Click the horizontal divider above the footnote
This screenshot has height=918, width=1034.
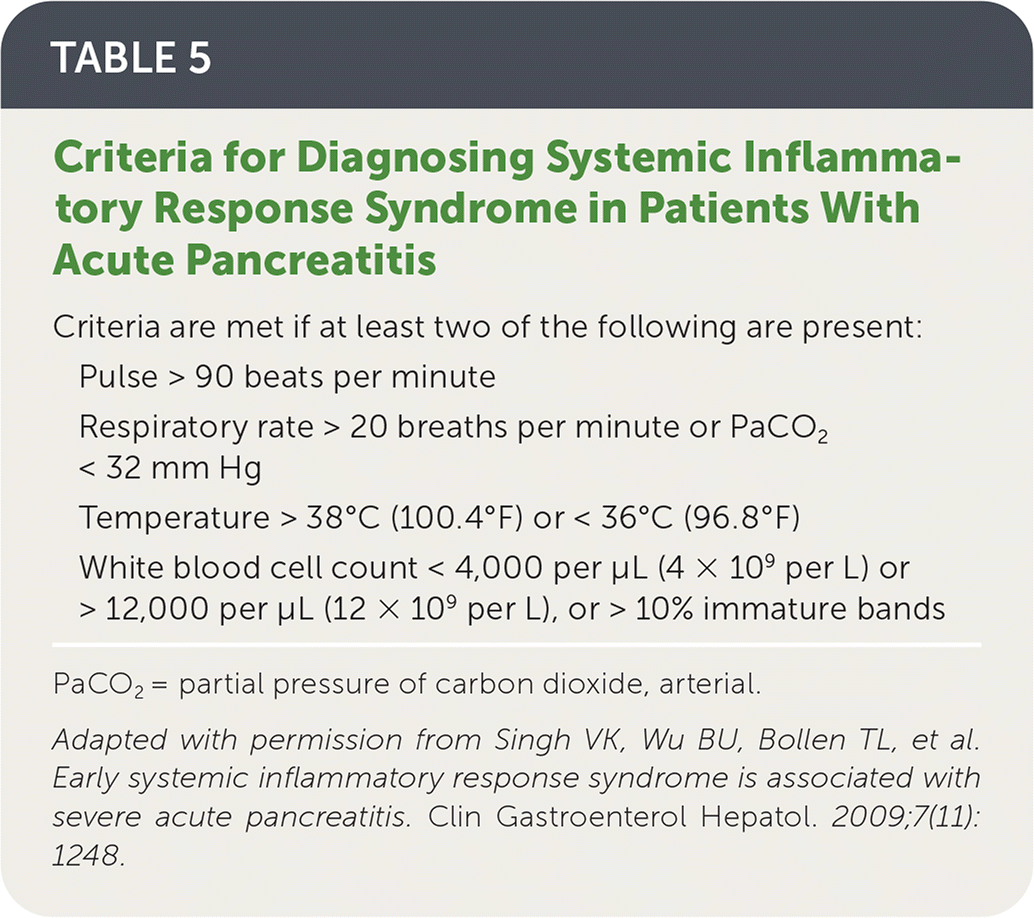point(517,641)
